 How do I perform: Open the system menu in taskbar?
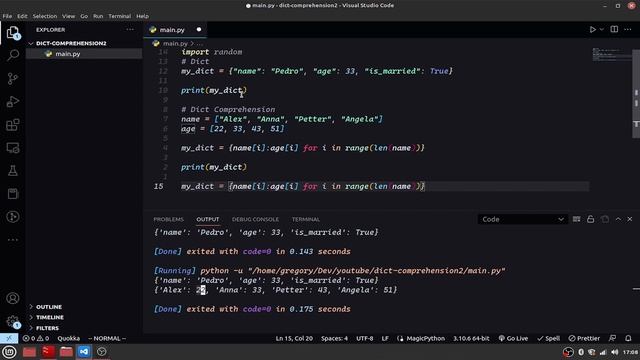tap(9, 352)
